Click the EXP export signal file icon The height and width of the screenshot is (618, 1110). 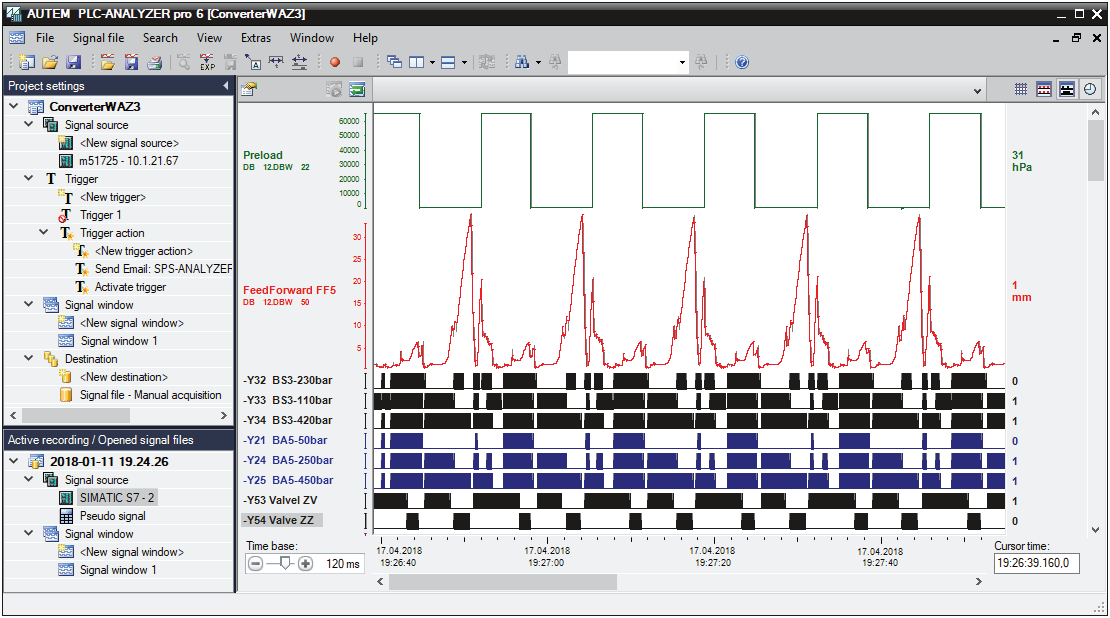(x=207, y=61)
